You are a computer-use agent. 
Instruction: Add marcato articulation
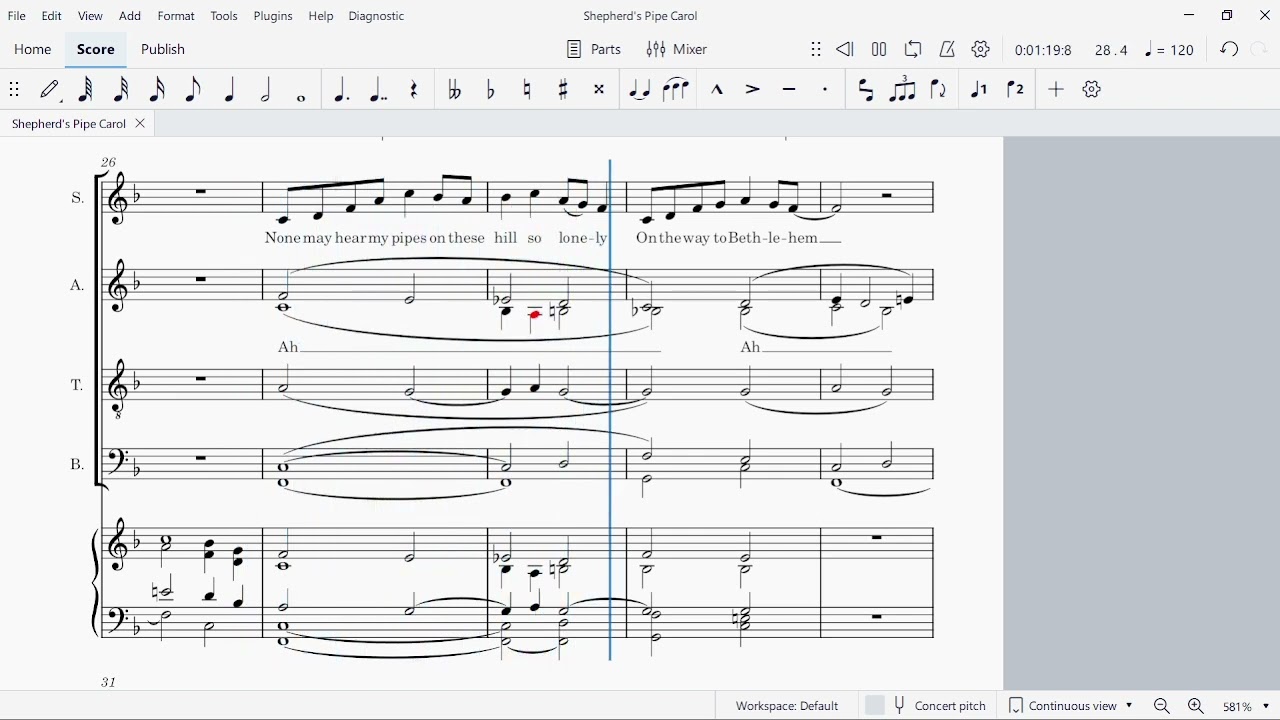pos(717,90)
